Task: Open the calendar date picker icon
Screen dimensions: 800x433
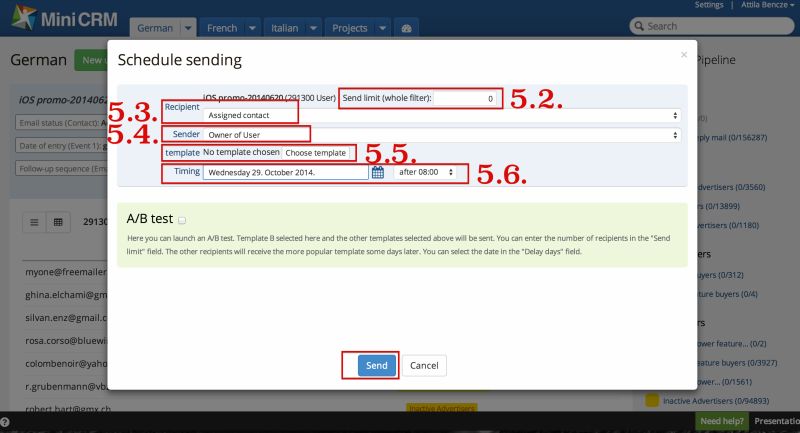Action: (378, 172)
